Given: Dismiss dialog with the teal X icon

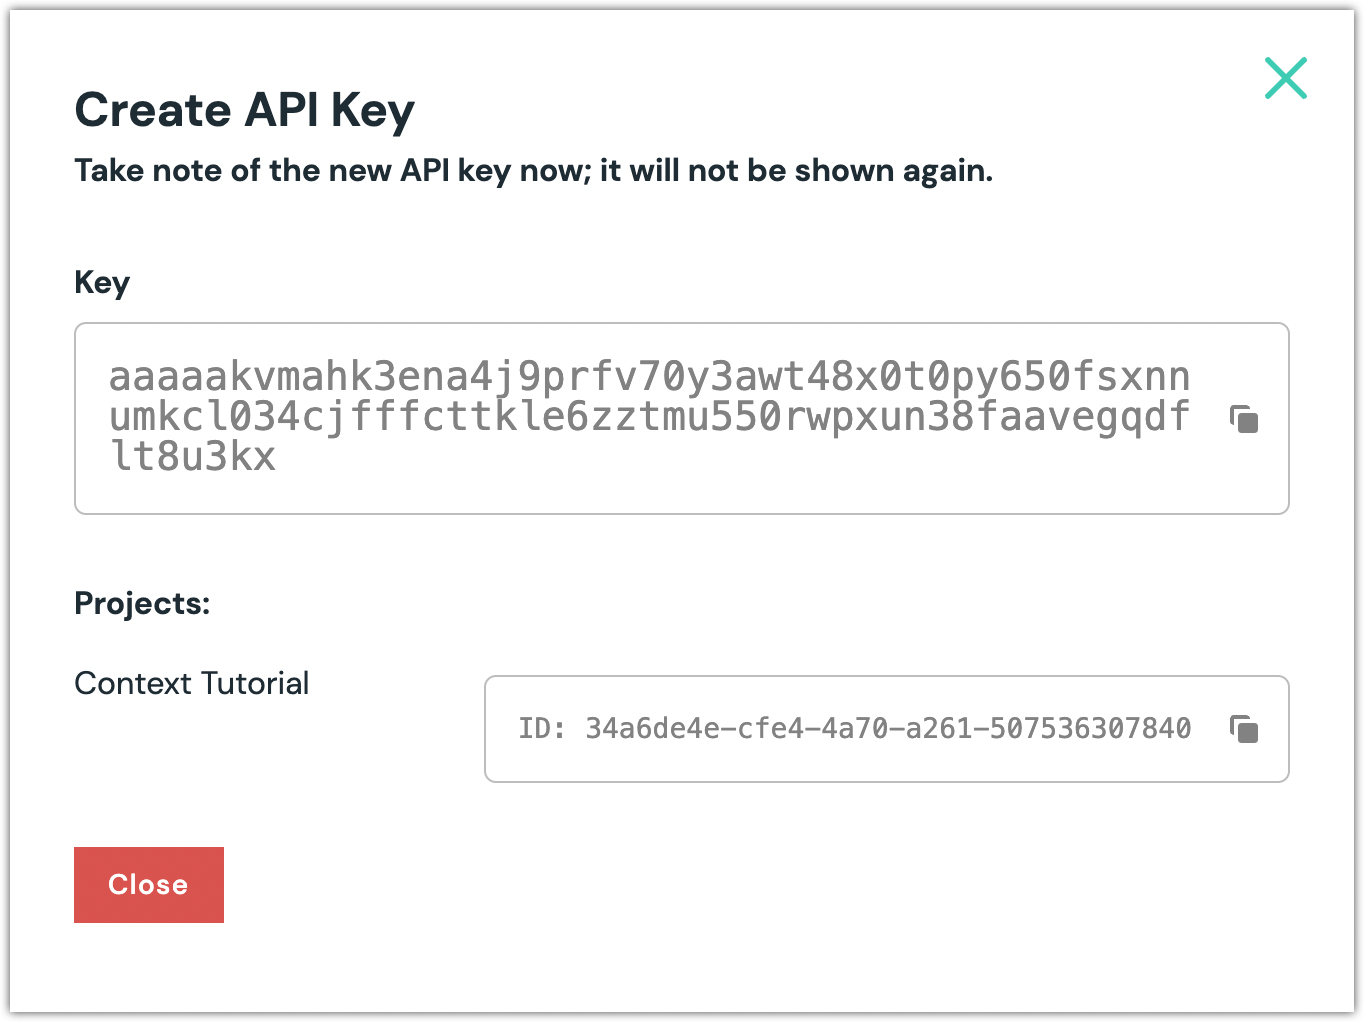Looking at the screenshot, I should point(1285,78).
